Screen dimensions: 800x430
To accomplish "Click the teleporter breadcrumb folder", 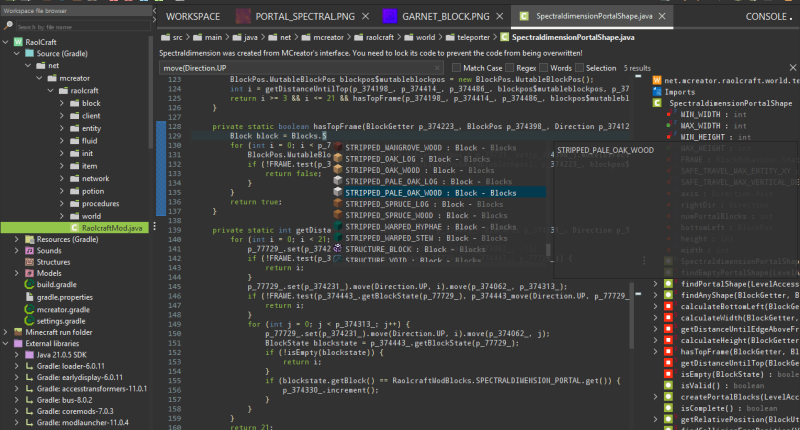I will 467,37.
